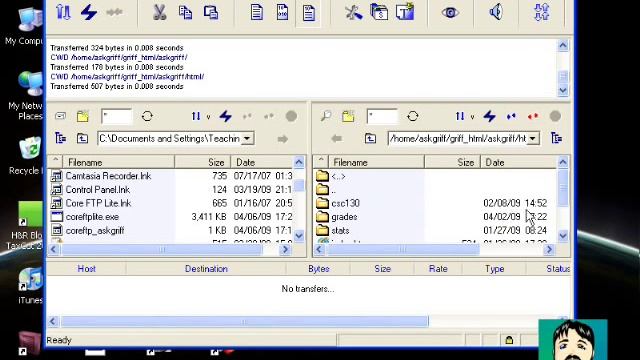This screenshot has width=640, height=360.
Task: Click the text template 'T' icon
Action: (405, 12)
